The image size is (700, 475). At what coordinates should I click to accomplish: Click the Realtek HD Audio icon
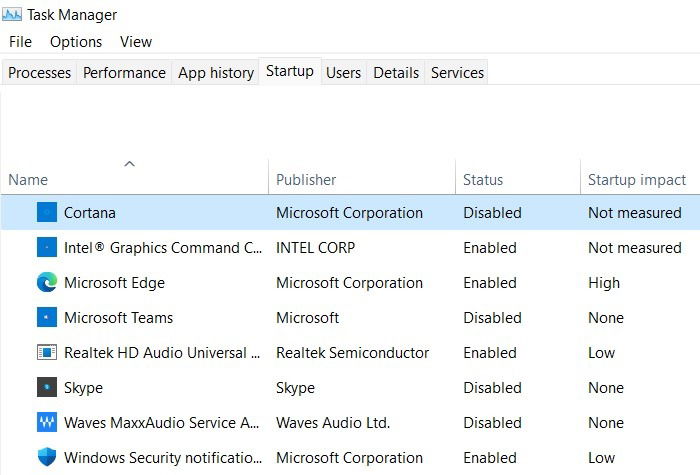(47, 352)
